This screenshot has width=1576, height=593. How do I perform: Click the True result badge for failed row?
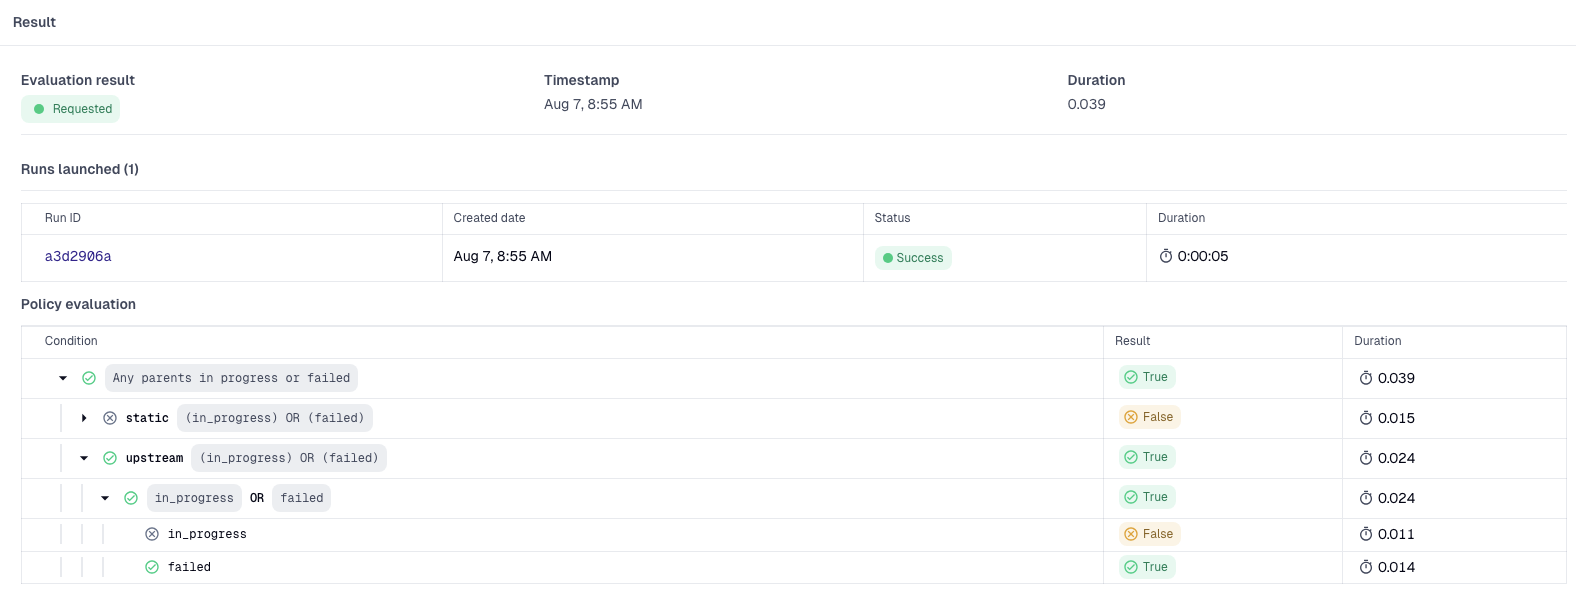coord(1146,567)
